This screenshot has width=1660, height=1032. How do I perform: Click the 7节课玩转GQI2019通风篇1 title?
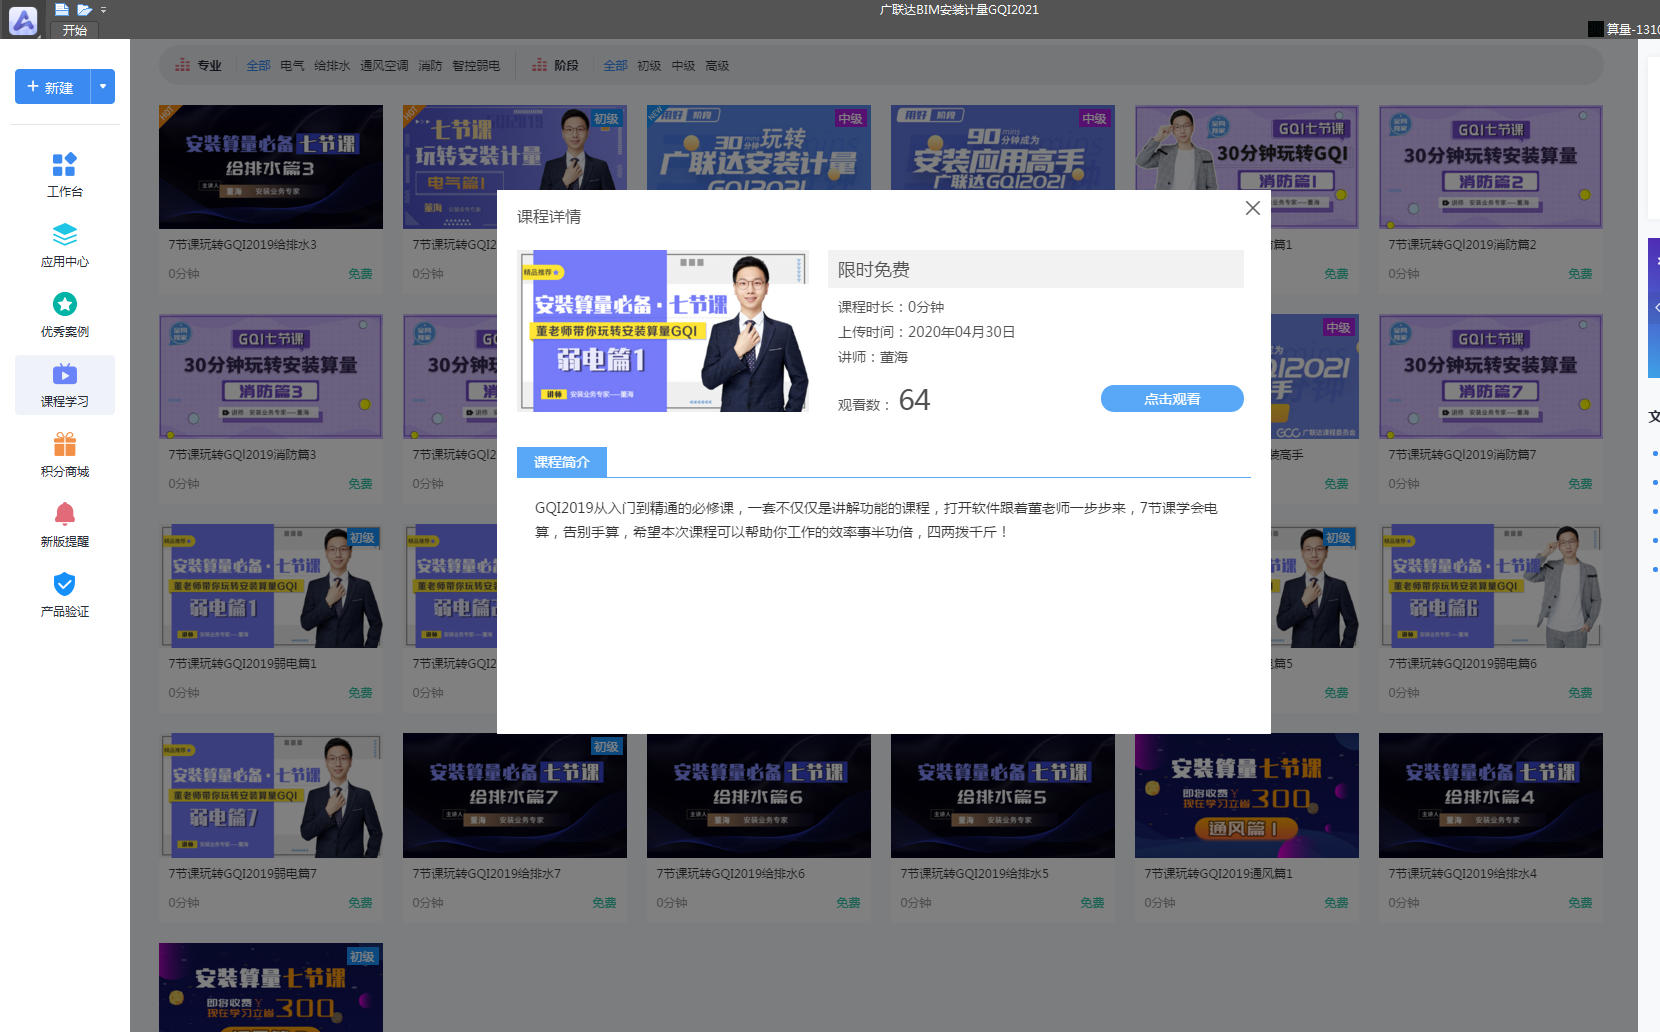[1219, 874]
